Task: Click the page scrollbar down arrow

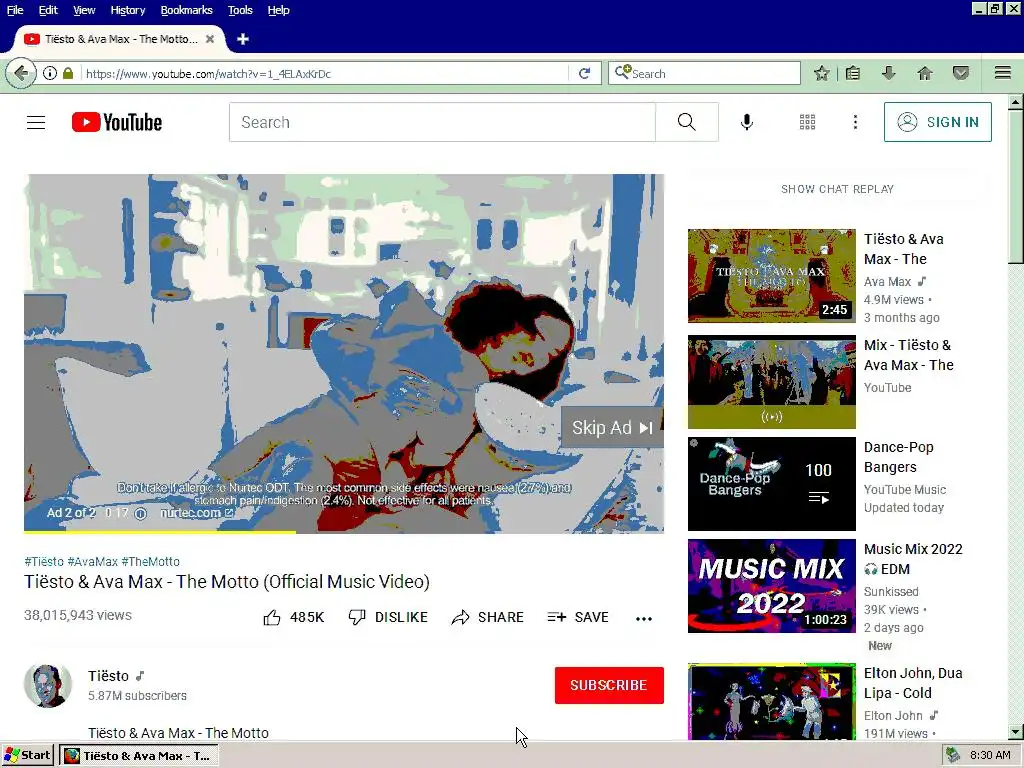Action: (x=1016, y=732)
